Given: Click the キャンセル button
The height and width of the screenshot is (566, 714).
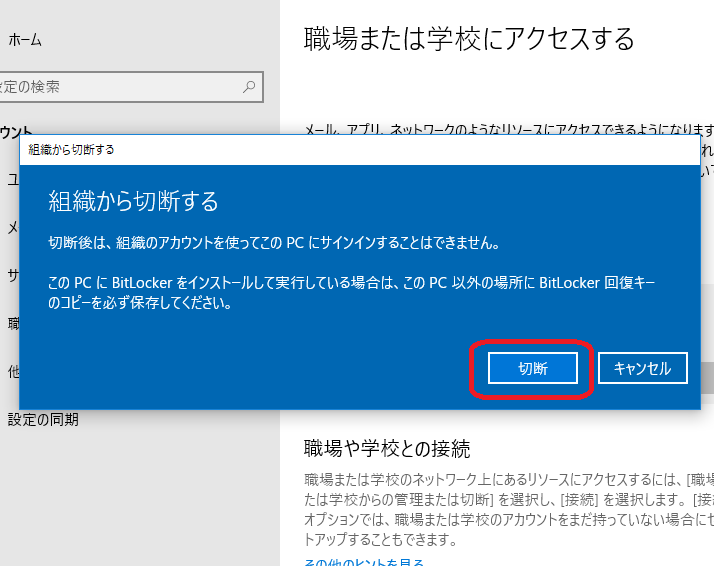Looking at the screenshot, I should click(x=643, y=368).
